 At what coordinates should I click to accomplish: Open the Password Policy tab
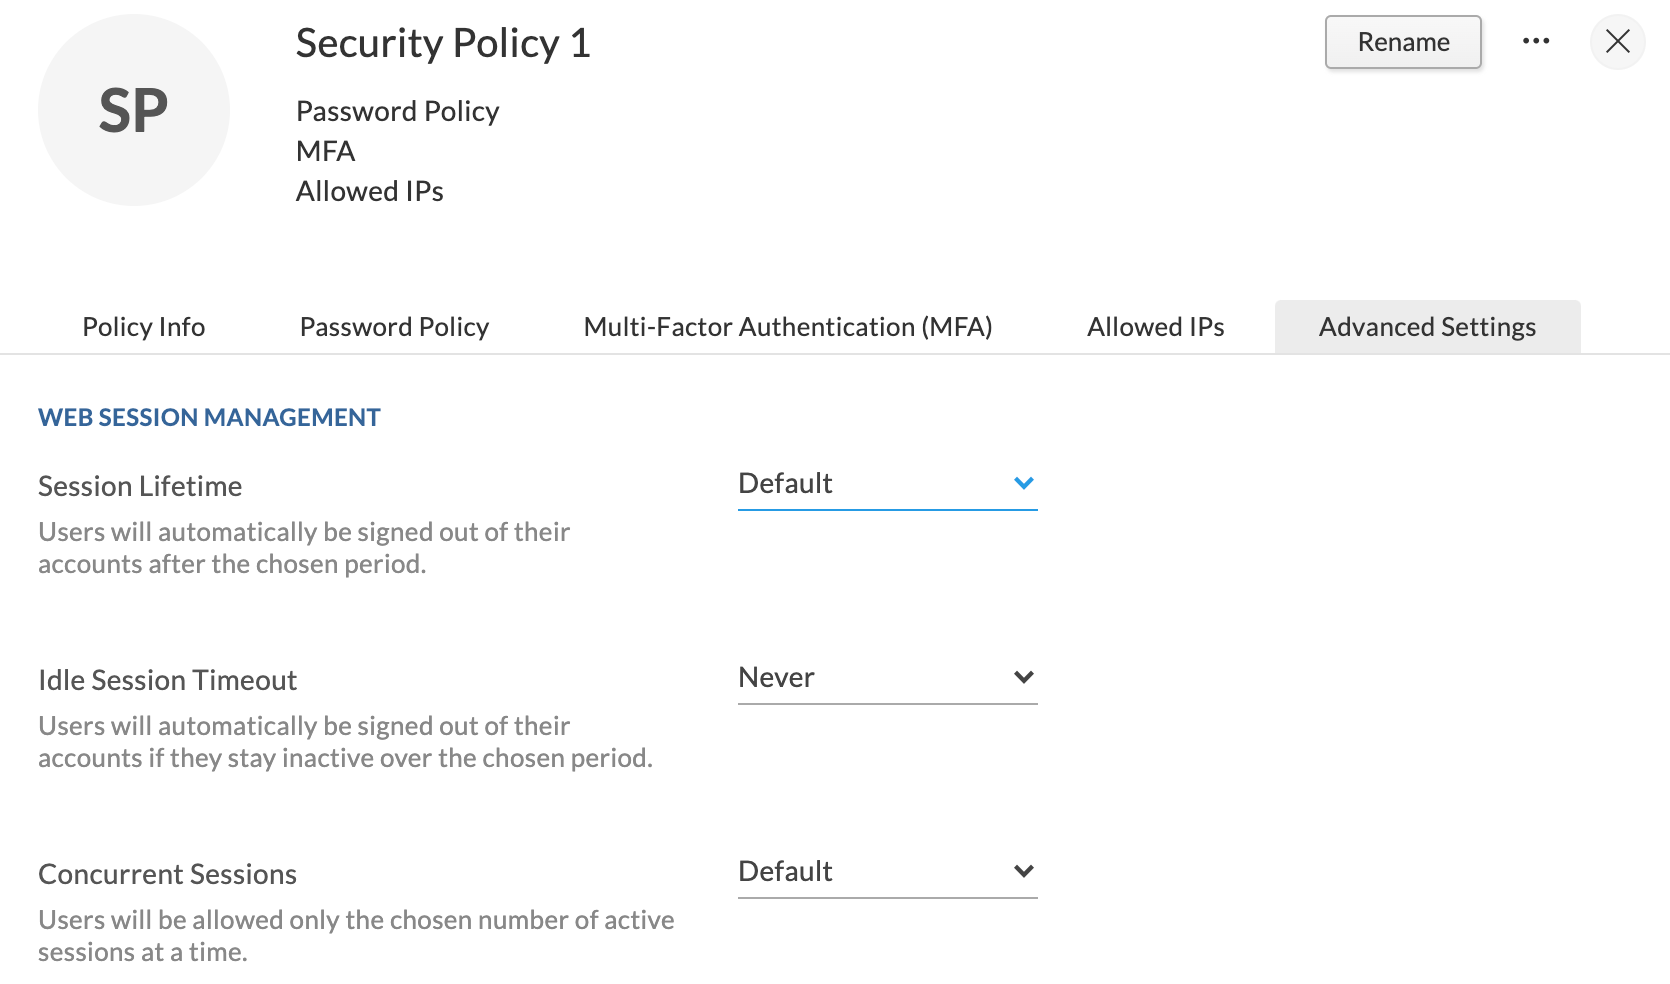click(x=394, y=327)
